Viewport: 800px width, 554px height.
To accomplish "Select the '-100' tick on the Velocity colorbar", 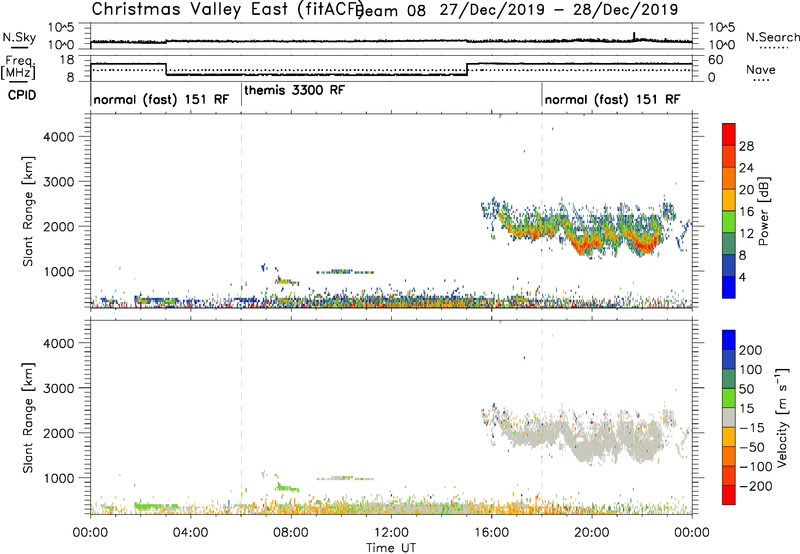I will pos(756,467).
